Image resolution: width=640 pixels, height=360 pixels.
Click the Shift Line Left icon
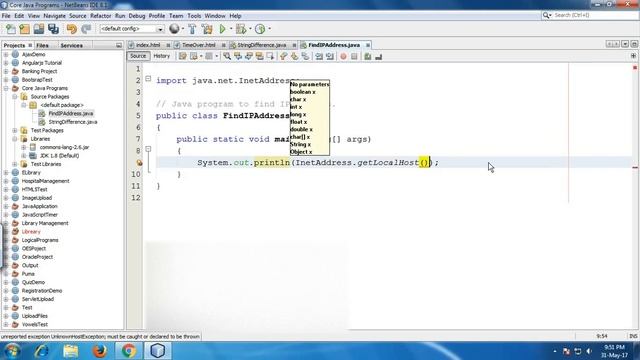point(319,56)
